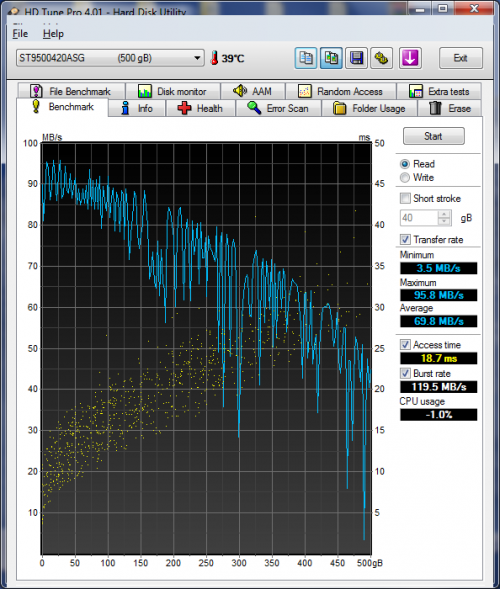Click the thermometer temperature icon

pos(214,58)
